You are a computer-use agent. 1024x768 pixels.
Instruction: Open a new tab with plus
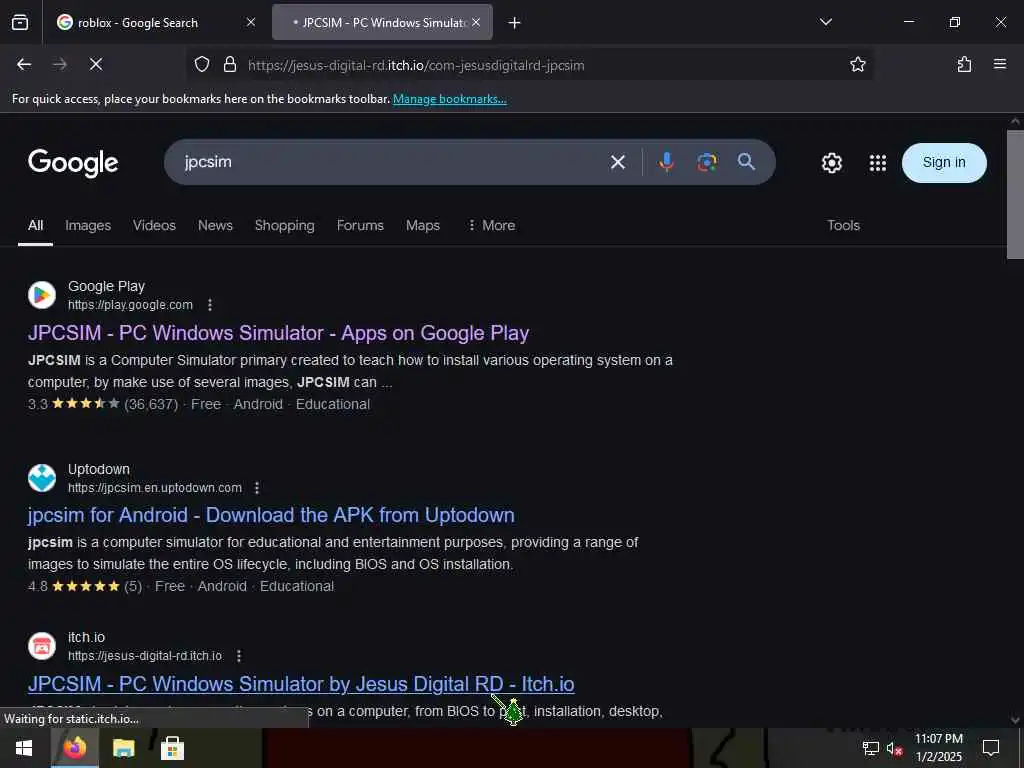514,23
